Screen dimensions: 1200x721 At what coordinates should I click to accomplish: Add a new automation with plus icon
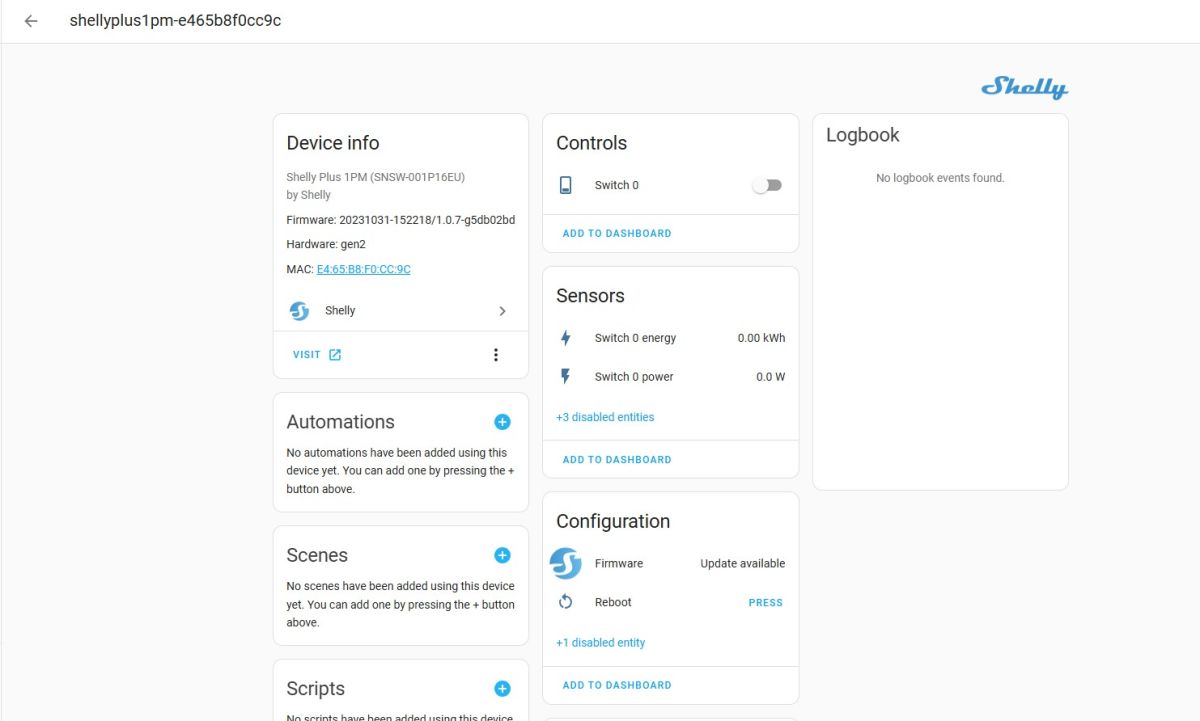502,422
